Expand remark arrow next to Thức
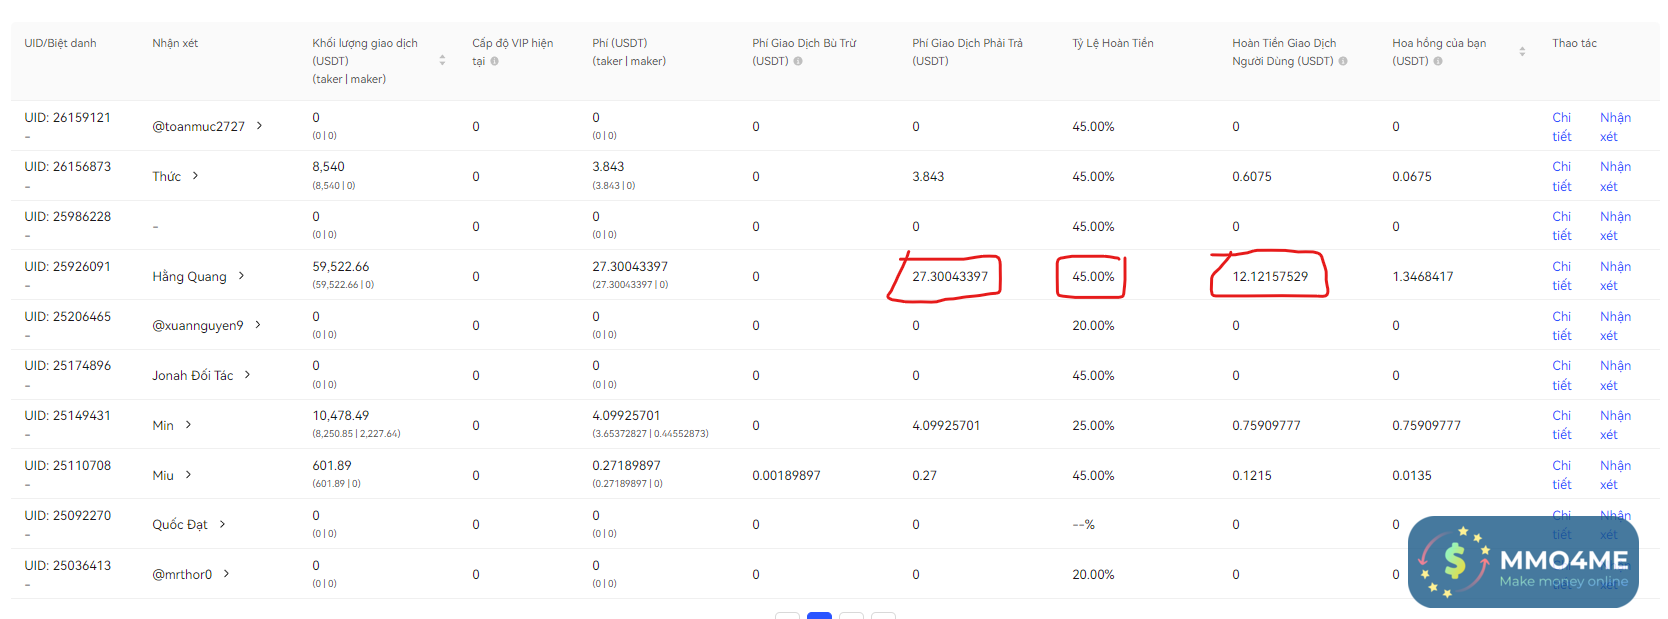The image size is (1668, 619). tap(195, 176)
